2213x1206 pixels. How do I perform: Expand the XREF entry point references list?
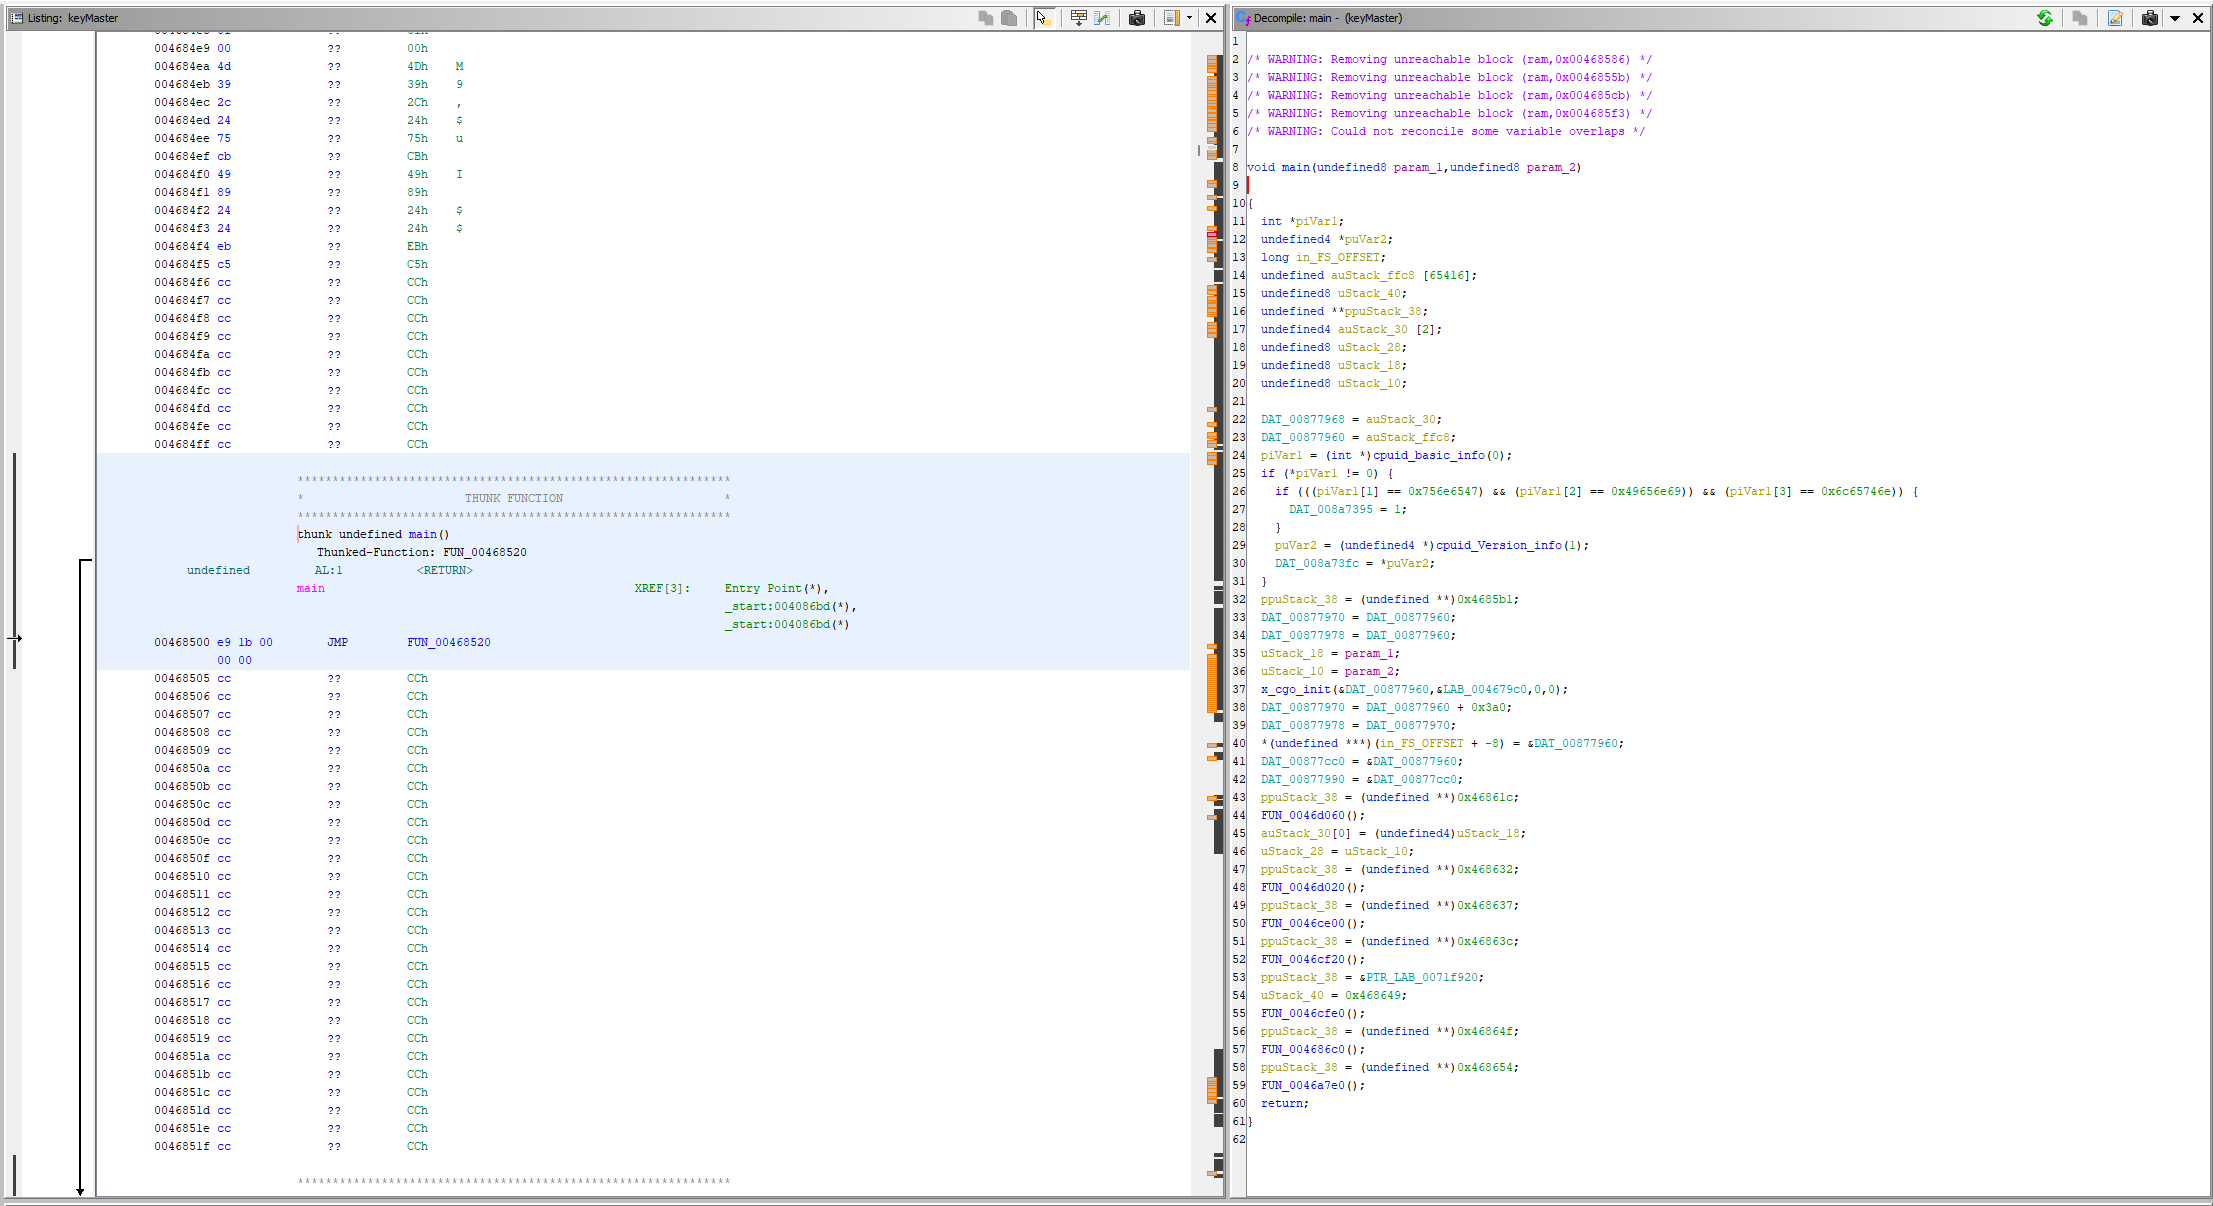654,587
